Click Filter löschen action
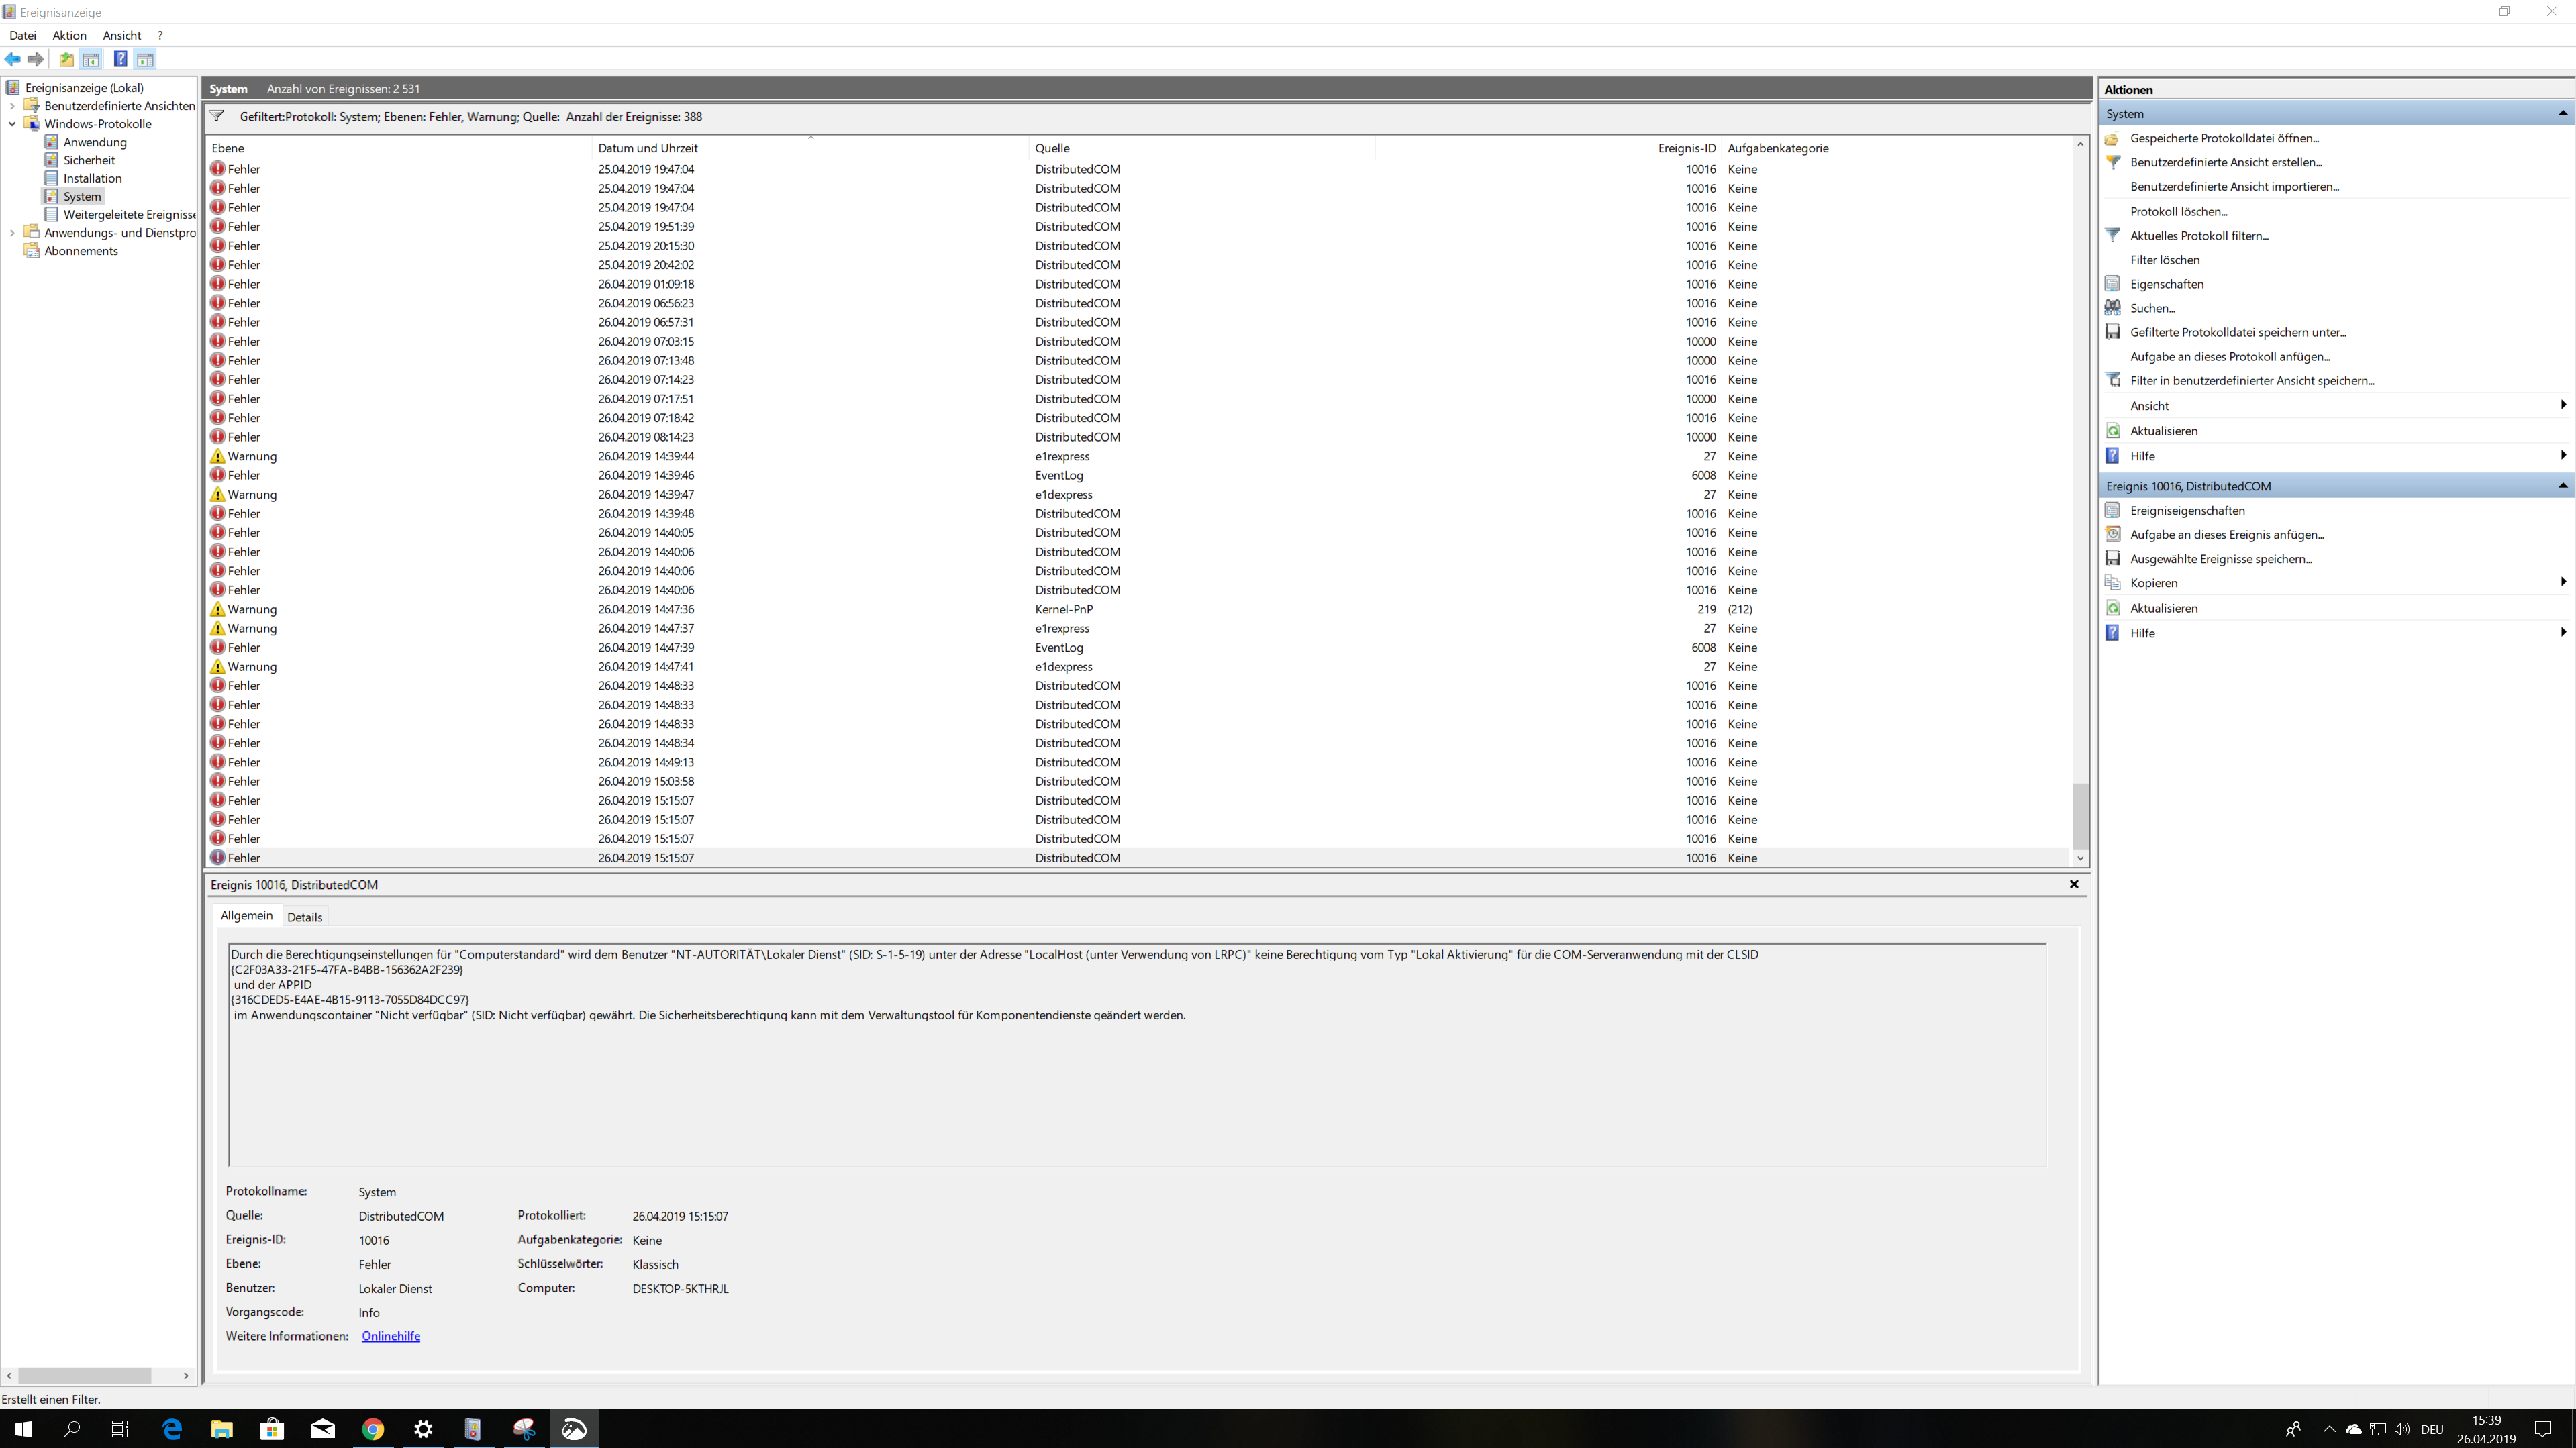This screenshot has width=2576, height=1448. pos(2164,260)
